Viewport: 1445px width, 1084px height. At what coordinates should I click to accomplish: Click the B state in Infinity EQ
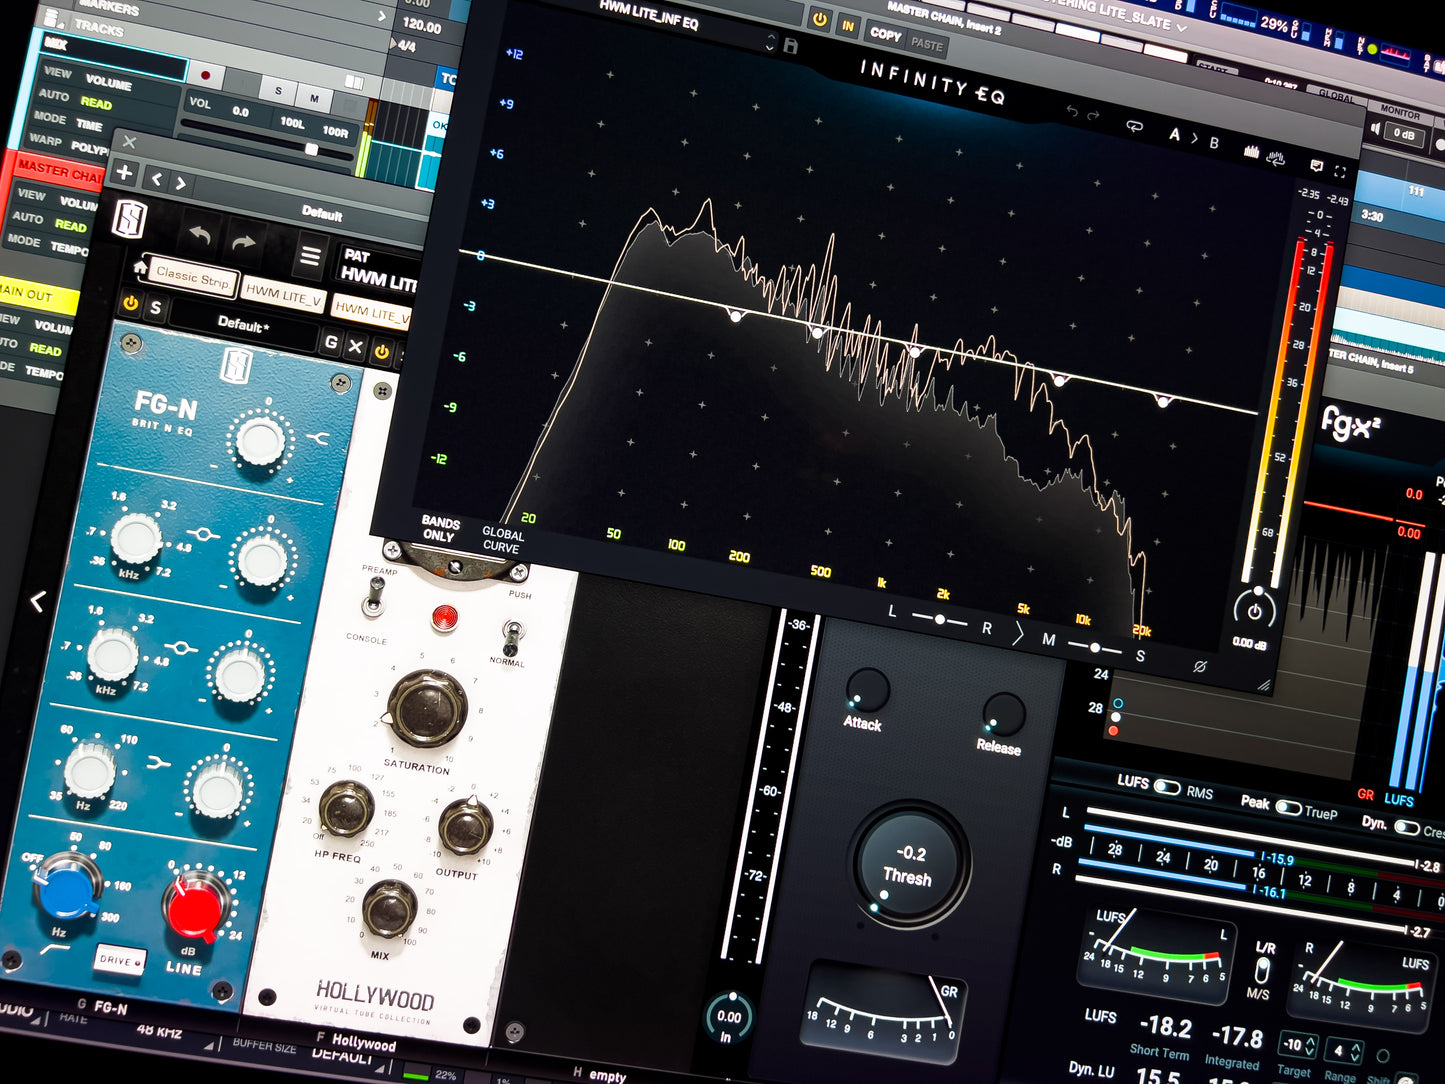point(1214,142)
